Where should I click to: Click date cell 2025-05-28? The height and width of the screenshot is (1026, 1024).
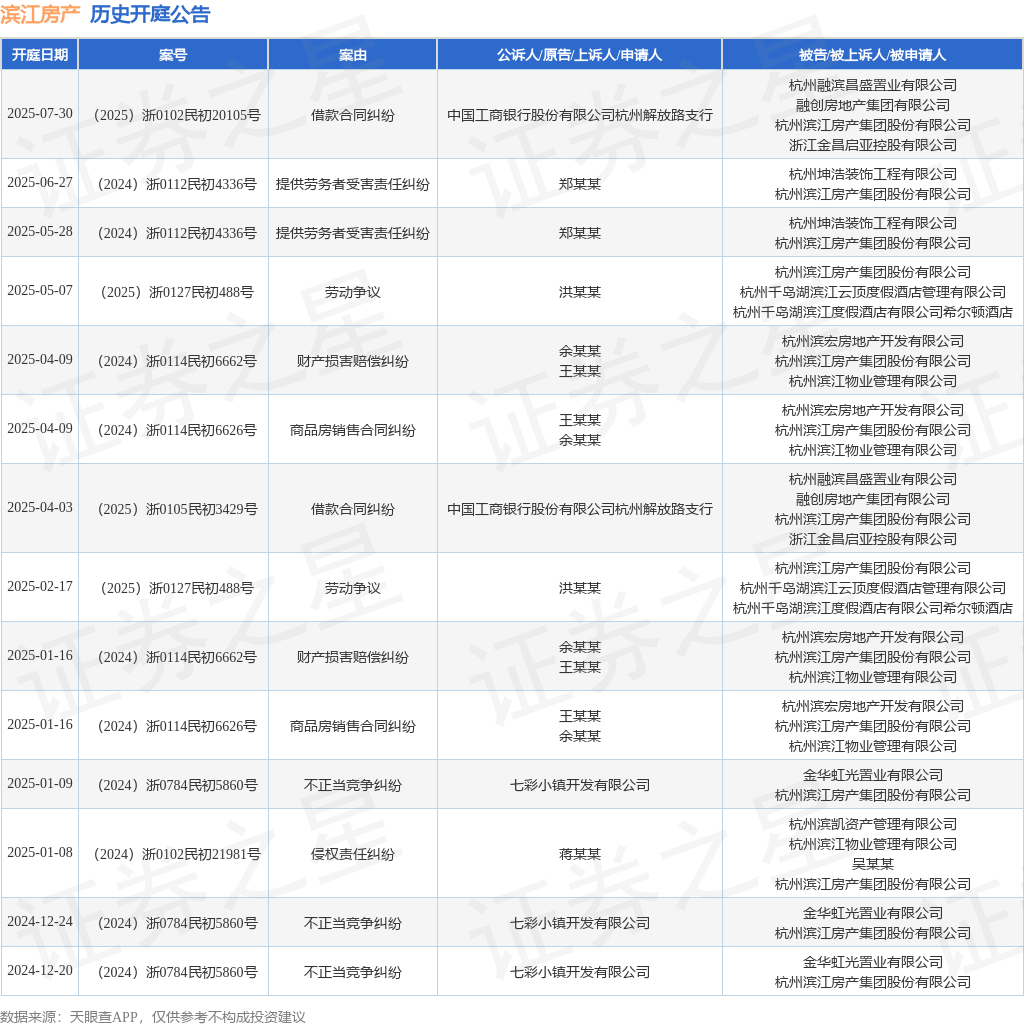pyautogui.click(x=40, y=232)
